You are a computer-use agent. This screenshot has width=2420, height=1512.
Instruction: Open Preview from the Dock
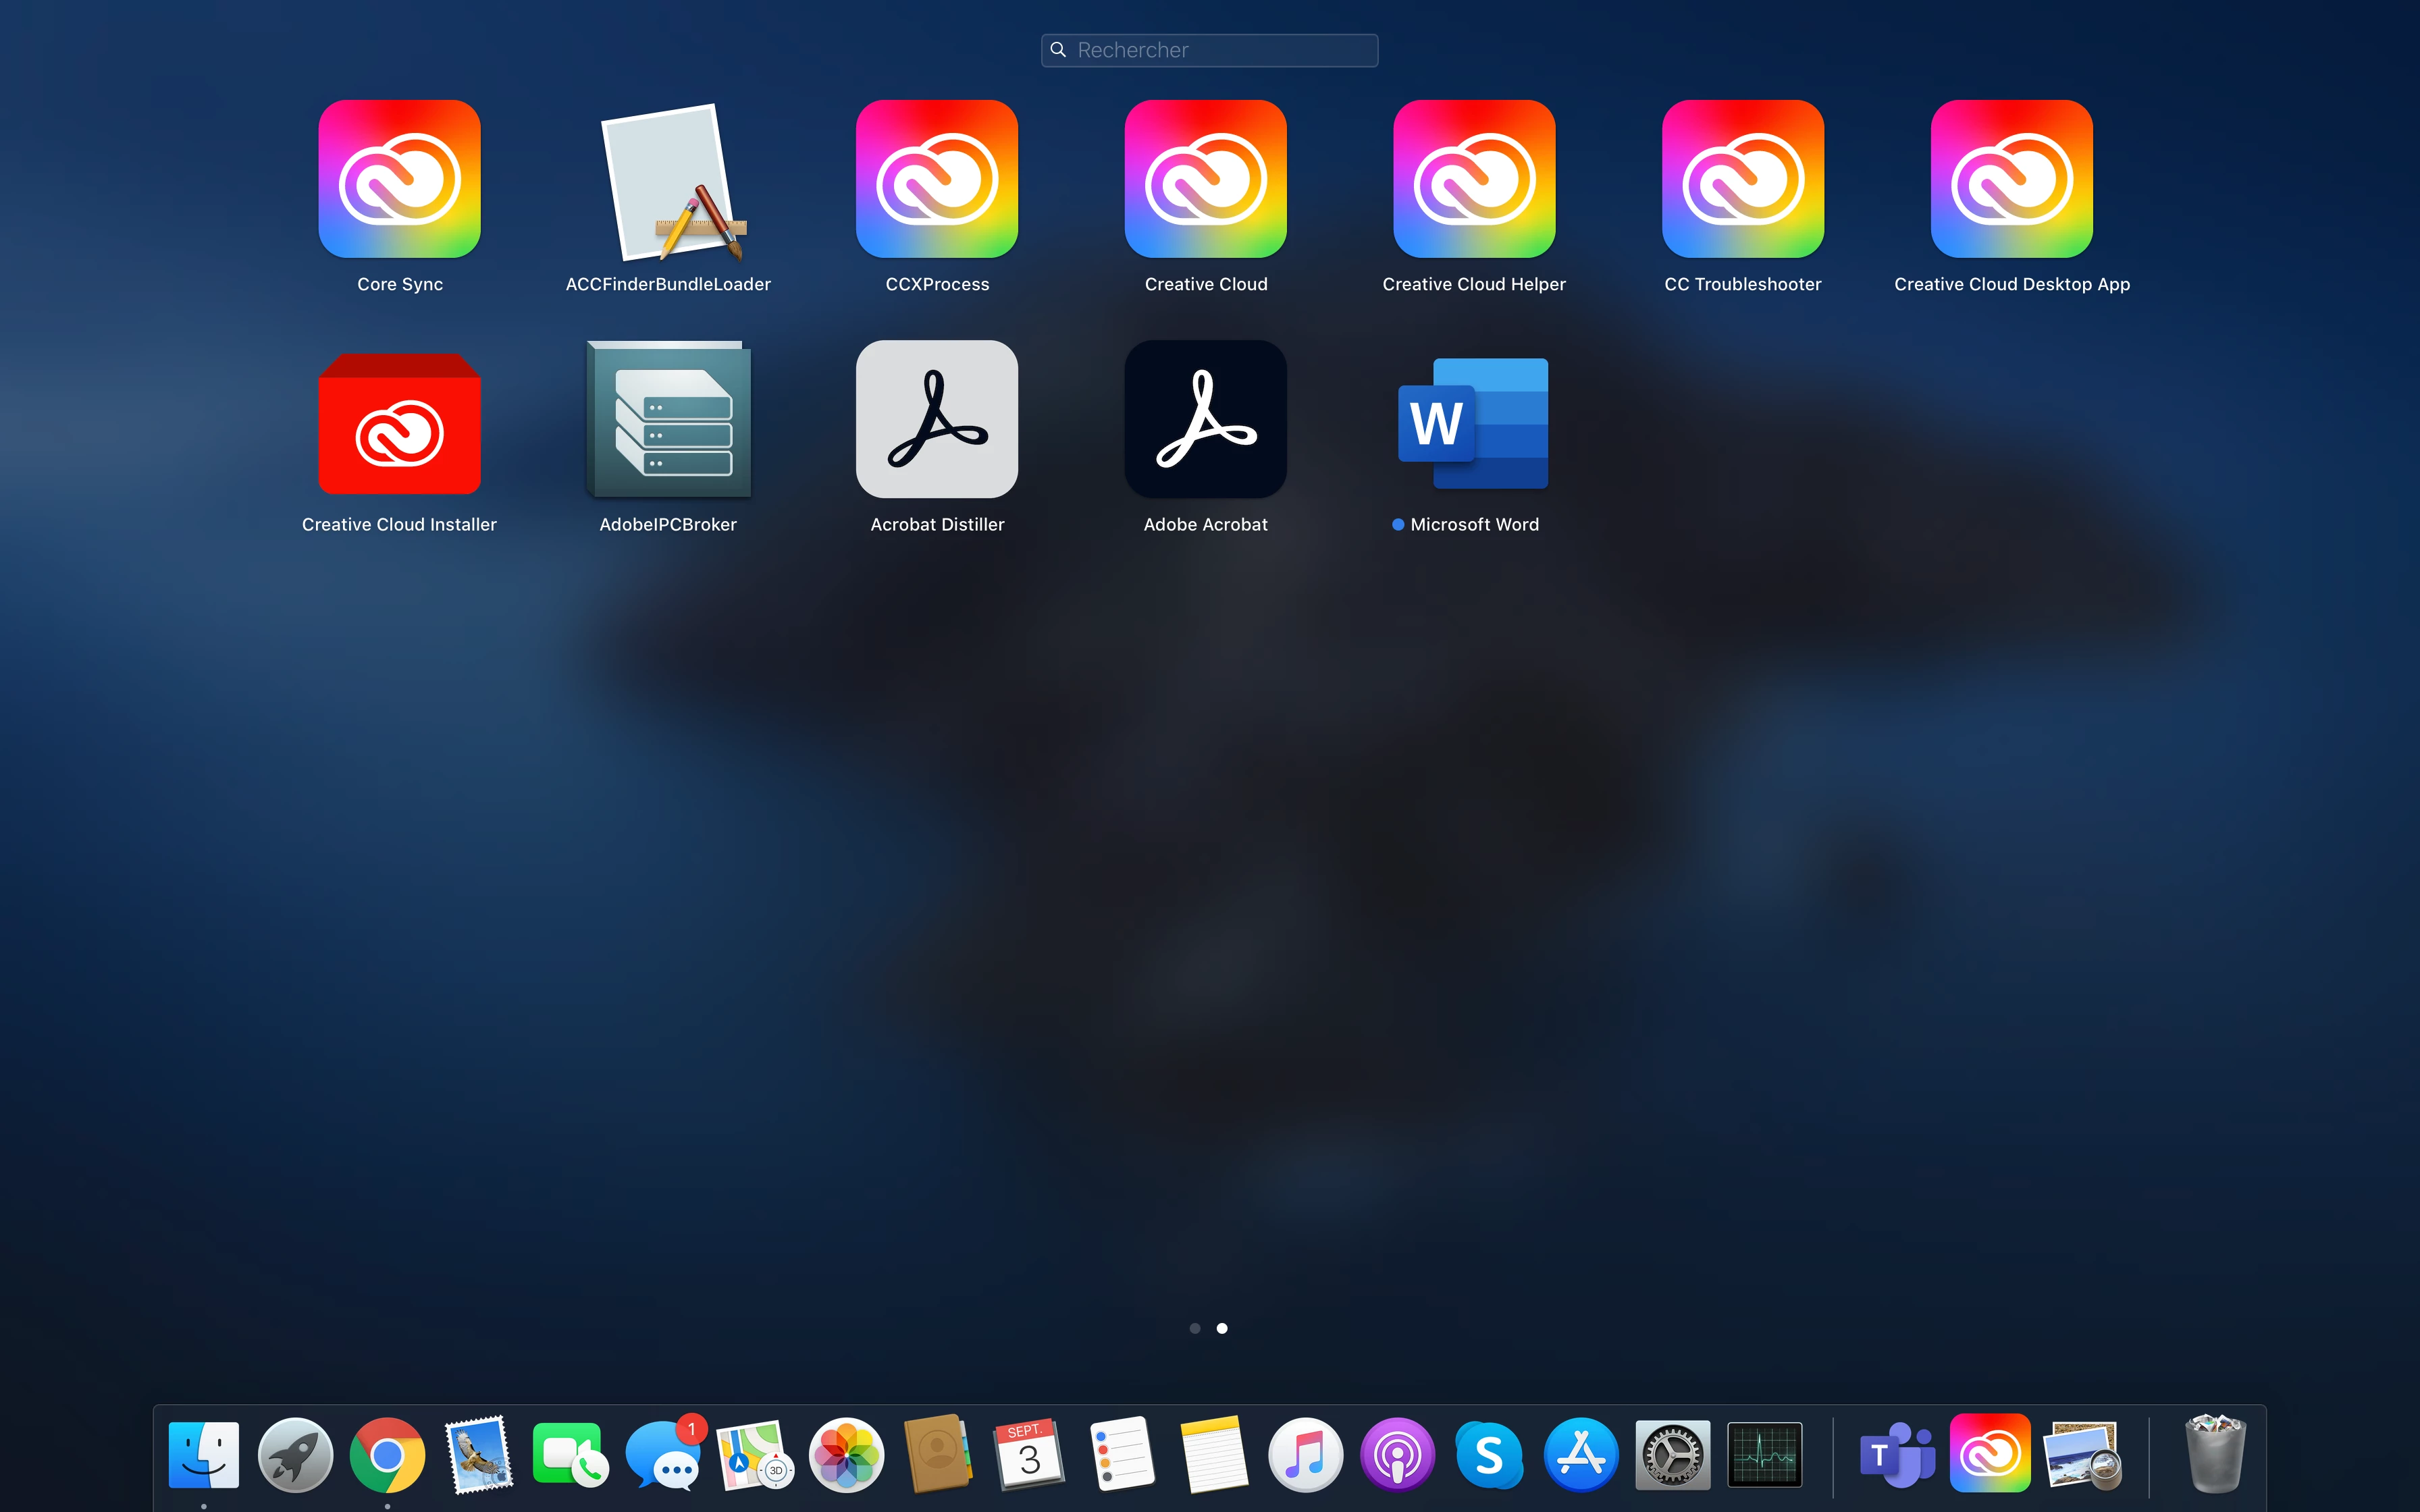tap(2083, 1454)
